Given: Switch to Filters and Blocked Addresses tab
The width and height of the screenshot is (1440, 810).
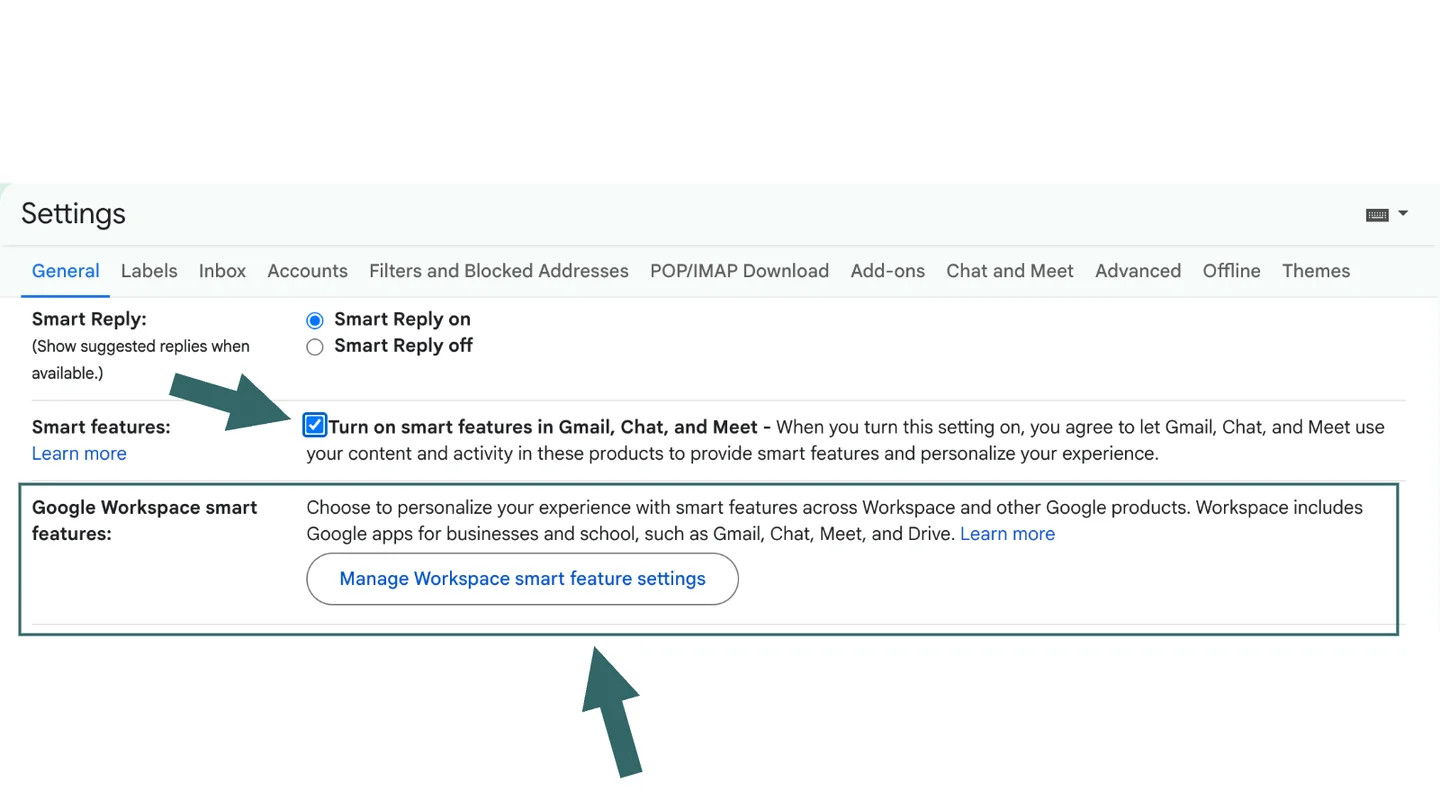Looking at the screenshot, I should coord(498,271).
